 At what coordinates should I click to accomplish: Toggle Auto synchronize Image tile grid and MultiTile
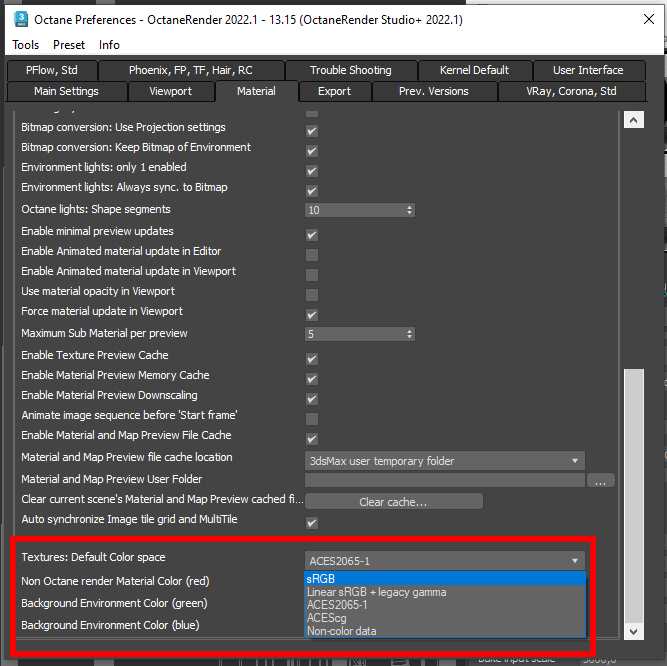pyautogui.click(x=312, y=523)
